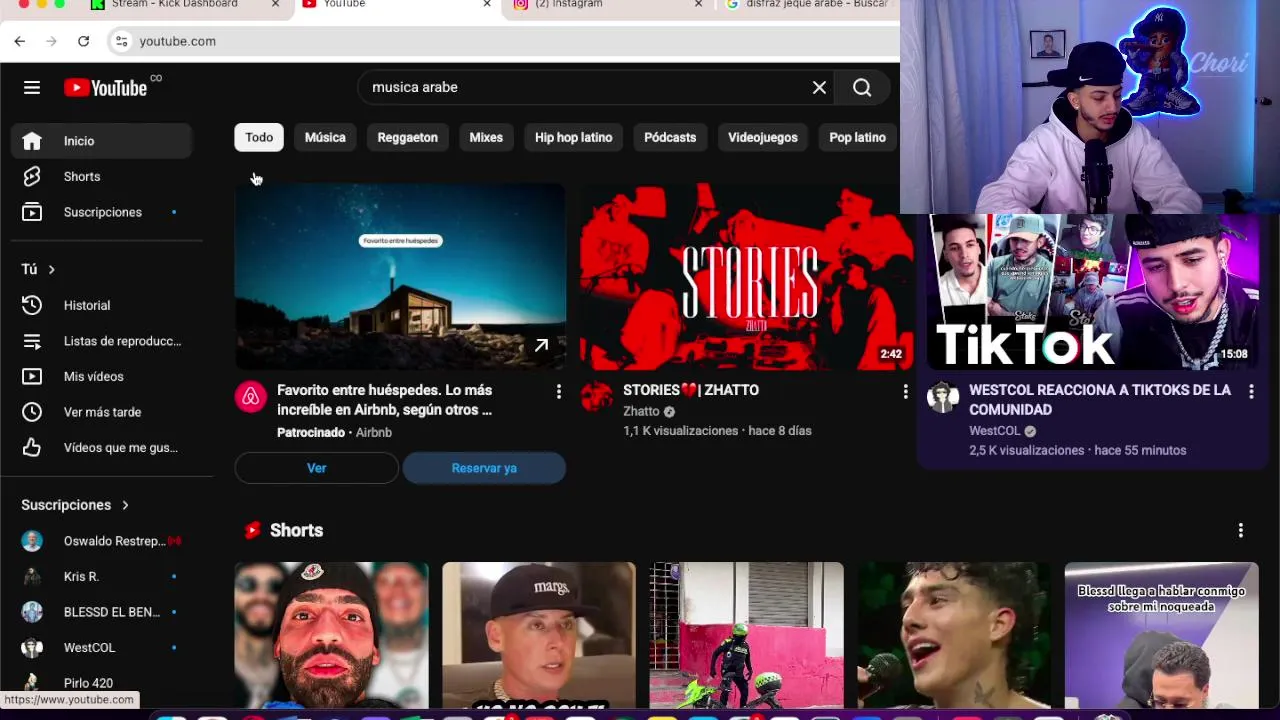
Task: Click the magnifier search button
Action: 862,87
